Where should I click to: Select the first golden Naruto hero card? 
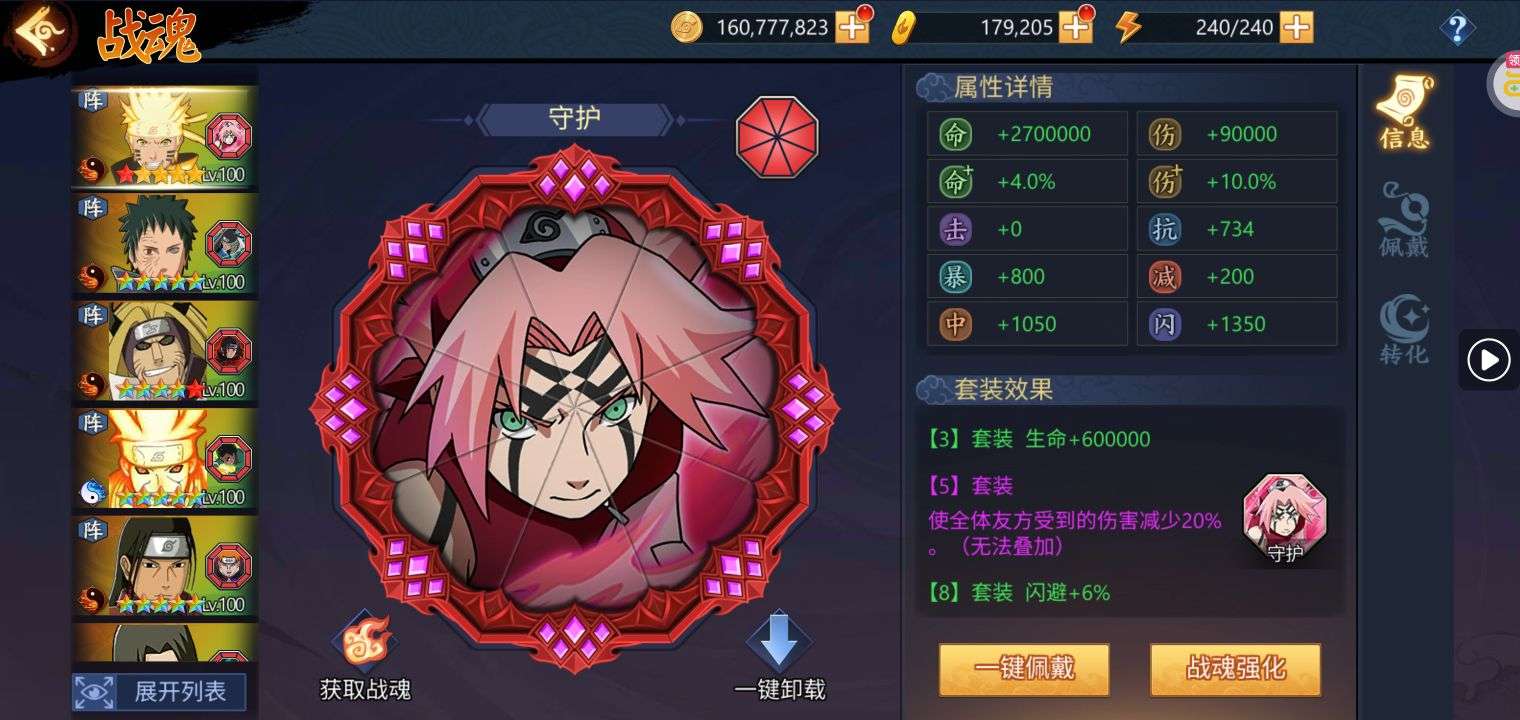click(x=165, y=137)
